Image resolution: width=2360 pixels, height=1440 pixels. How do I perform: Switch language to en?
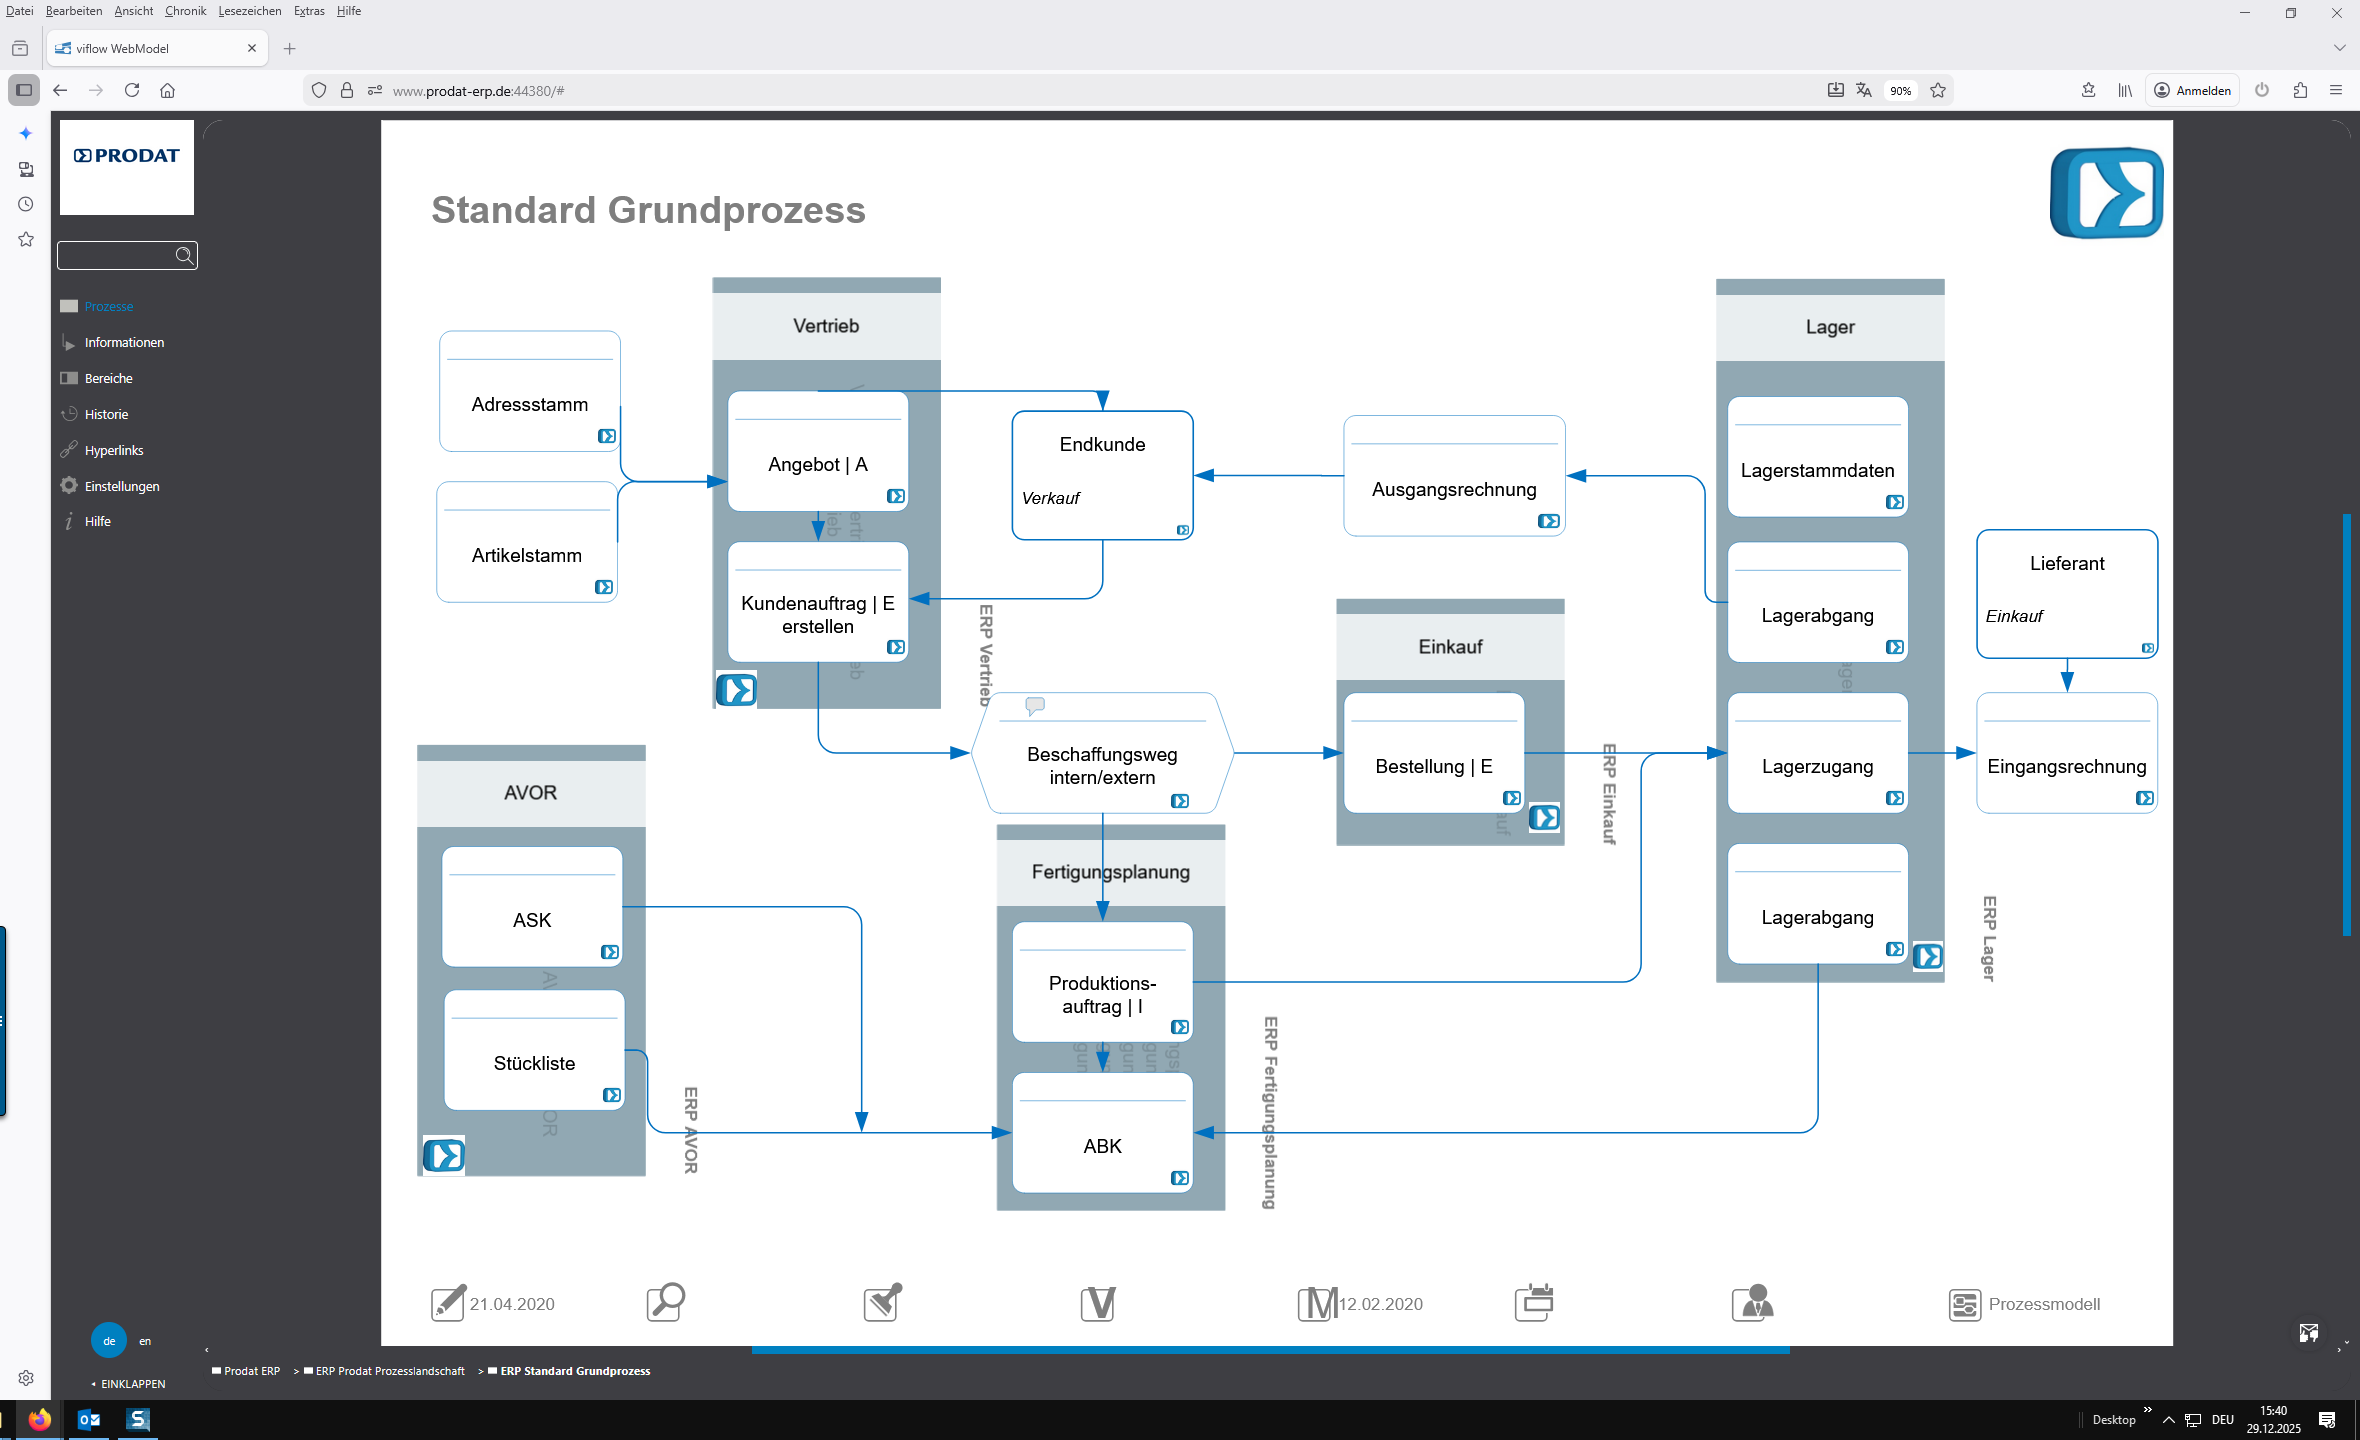145,1341
